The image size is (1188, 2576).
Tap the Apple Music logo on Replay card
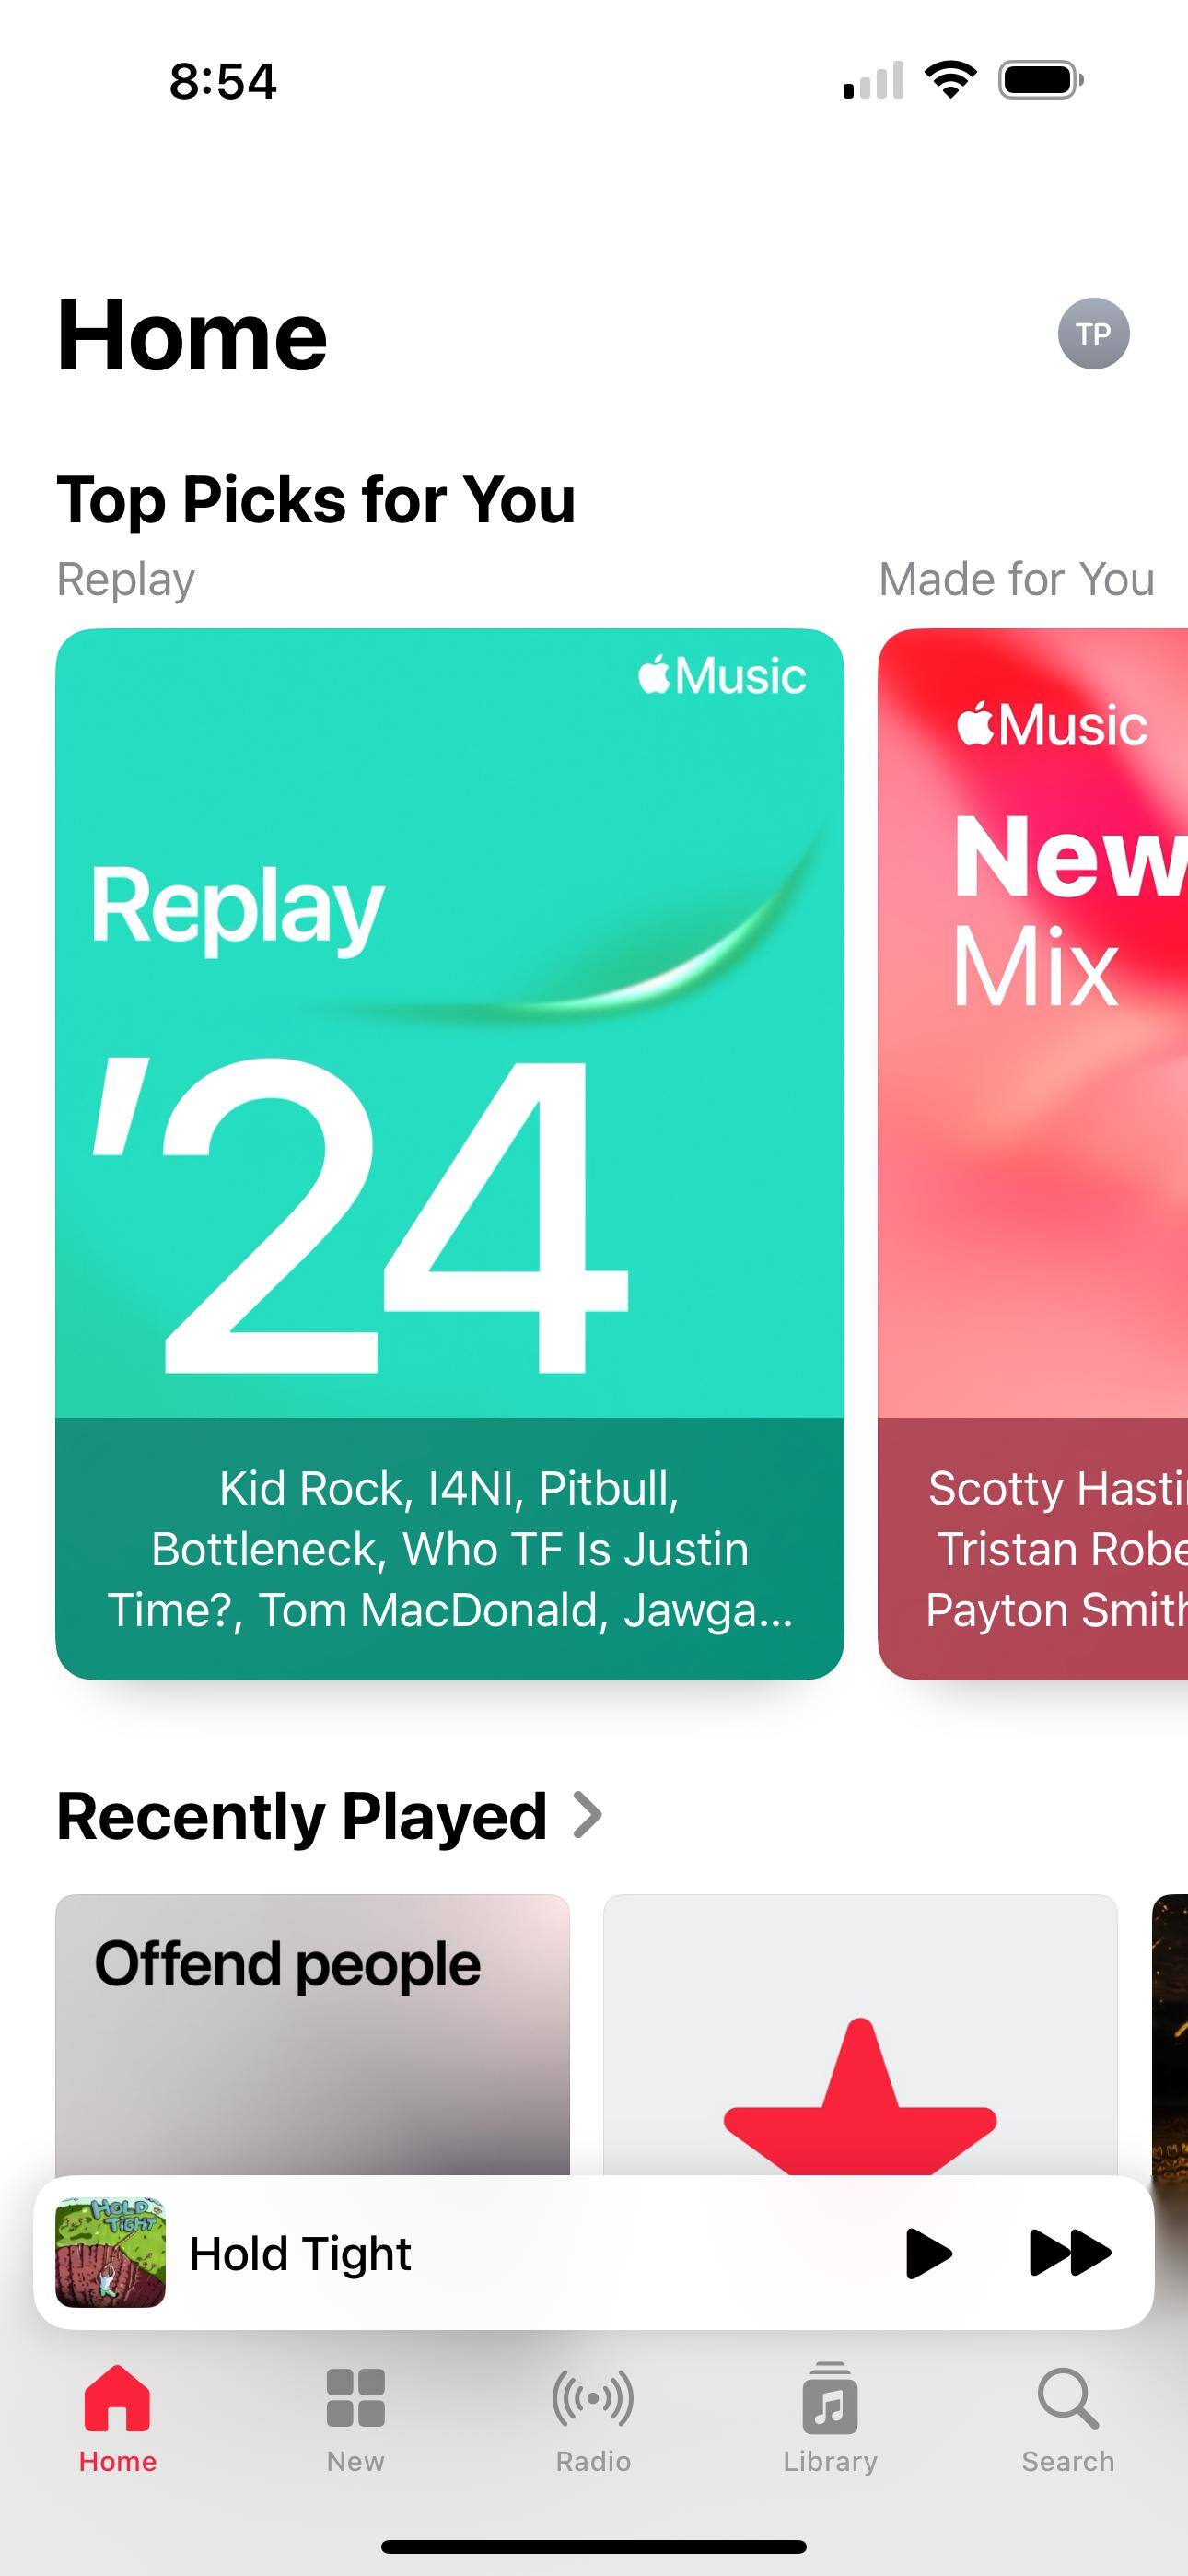click(x=722, y=675)
